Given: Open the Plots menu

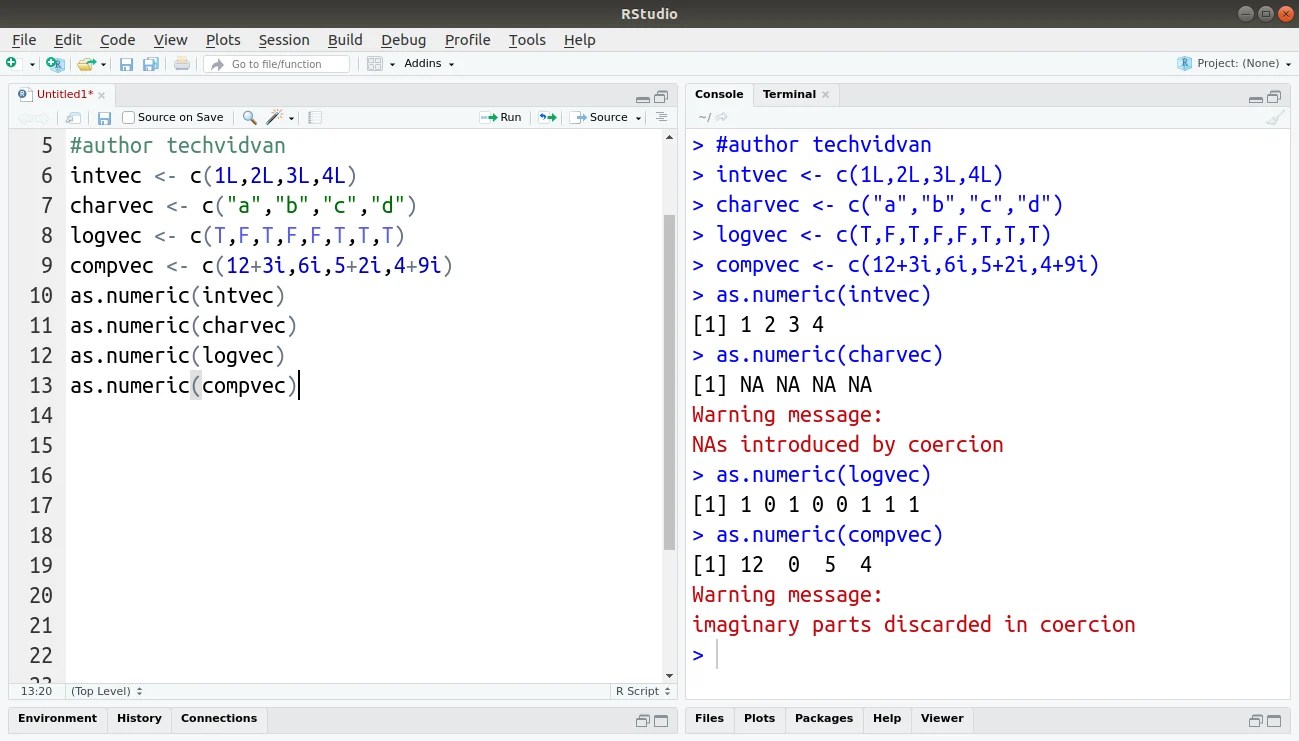Looking at the screenshot, I should click(x=223, y=40).
